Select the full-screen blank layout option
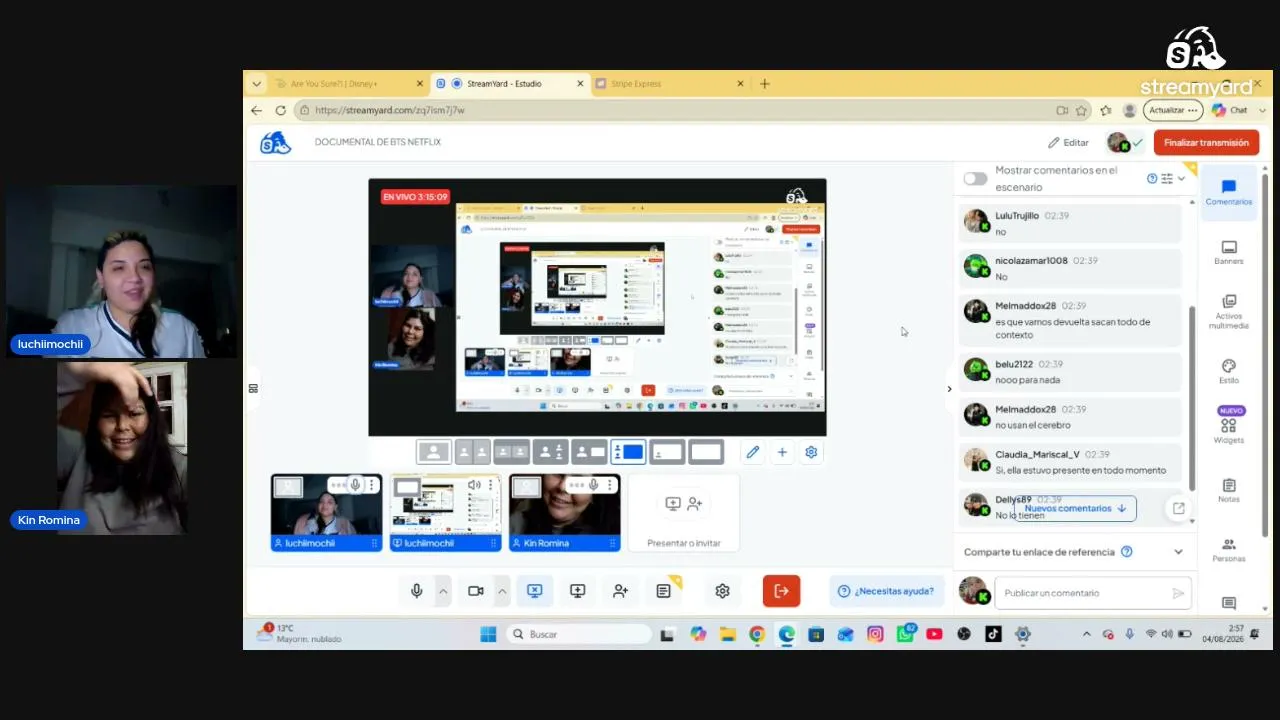This screenshot has height=720, width=1280. pos(706,452)
